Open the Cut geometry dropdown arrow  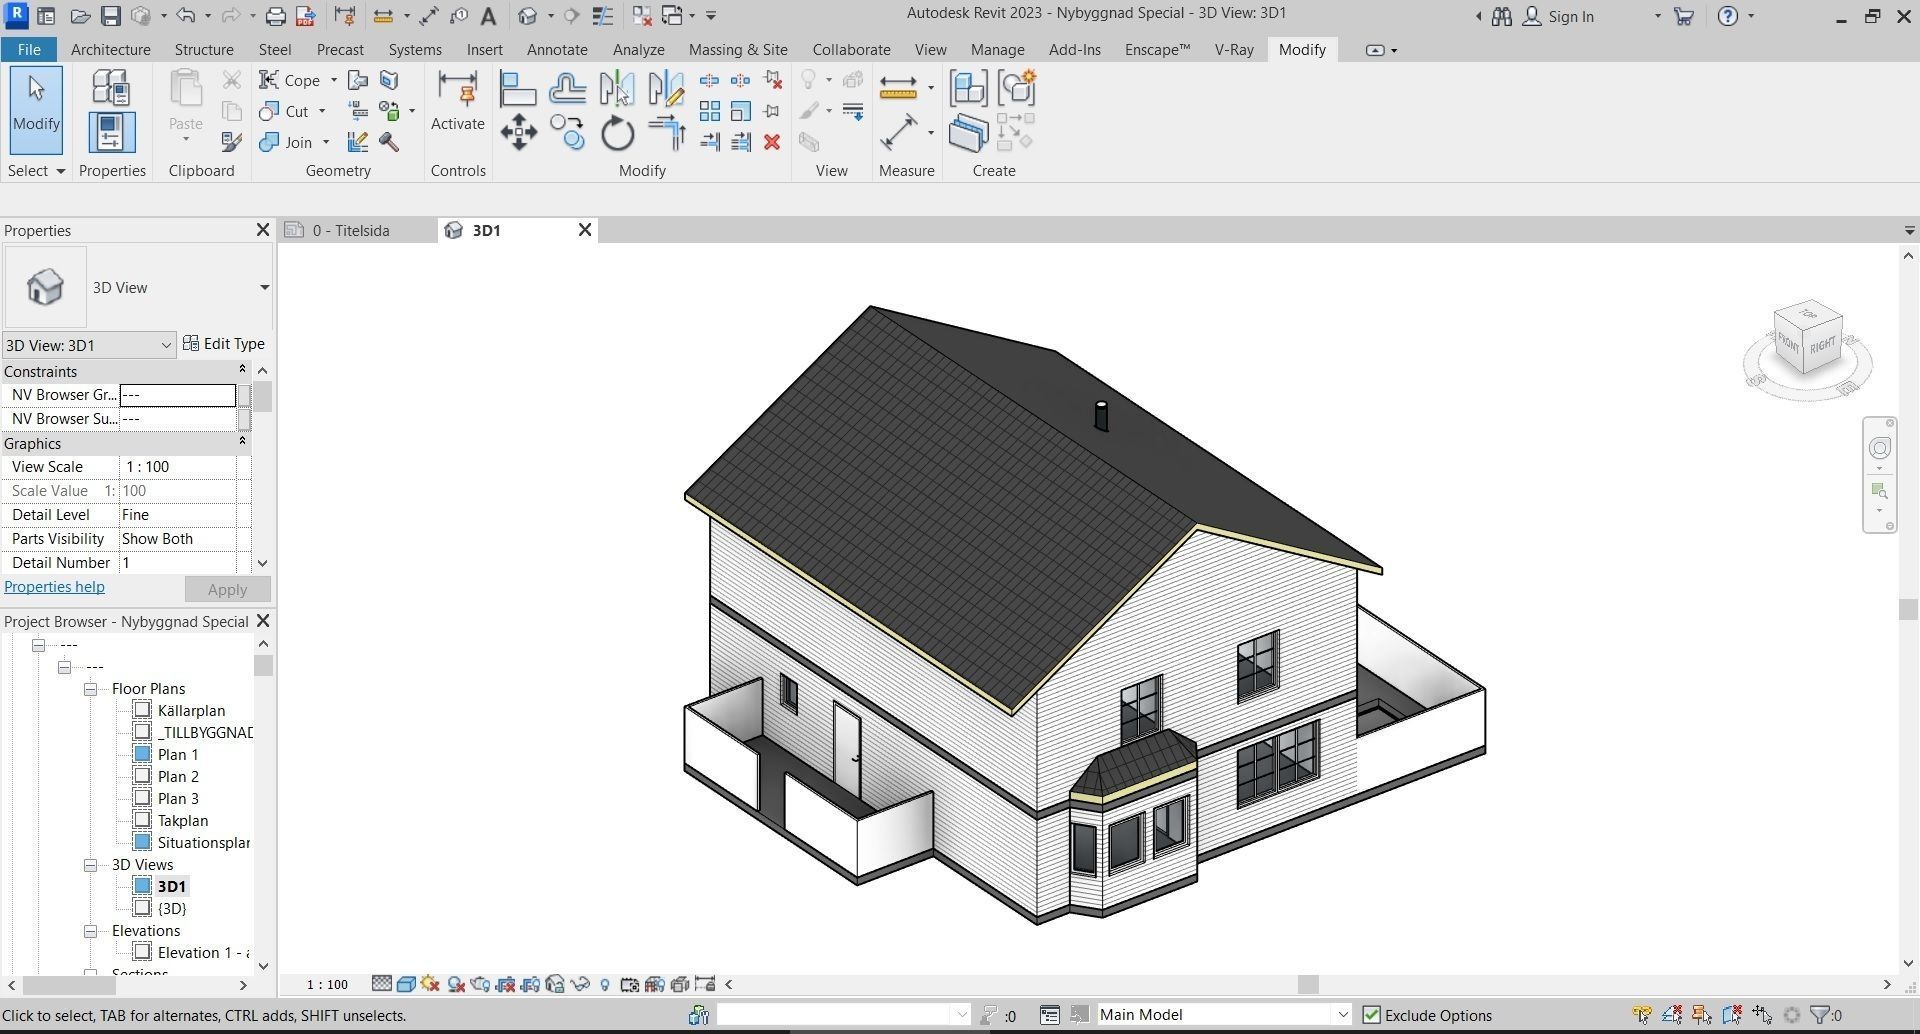[x=322, y=112]
